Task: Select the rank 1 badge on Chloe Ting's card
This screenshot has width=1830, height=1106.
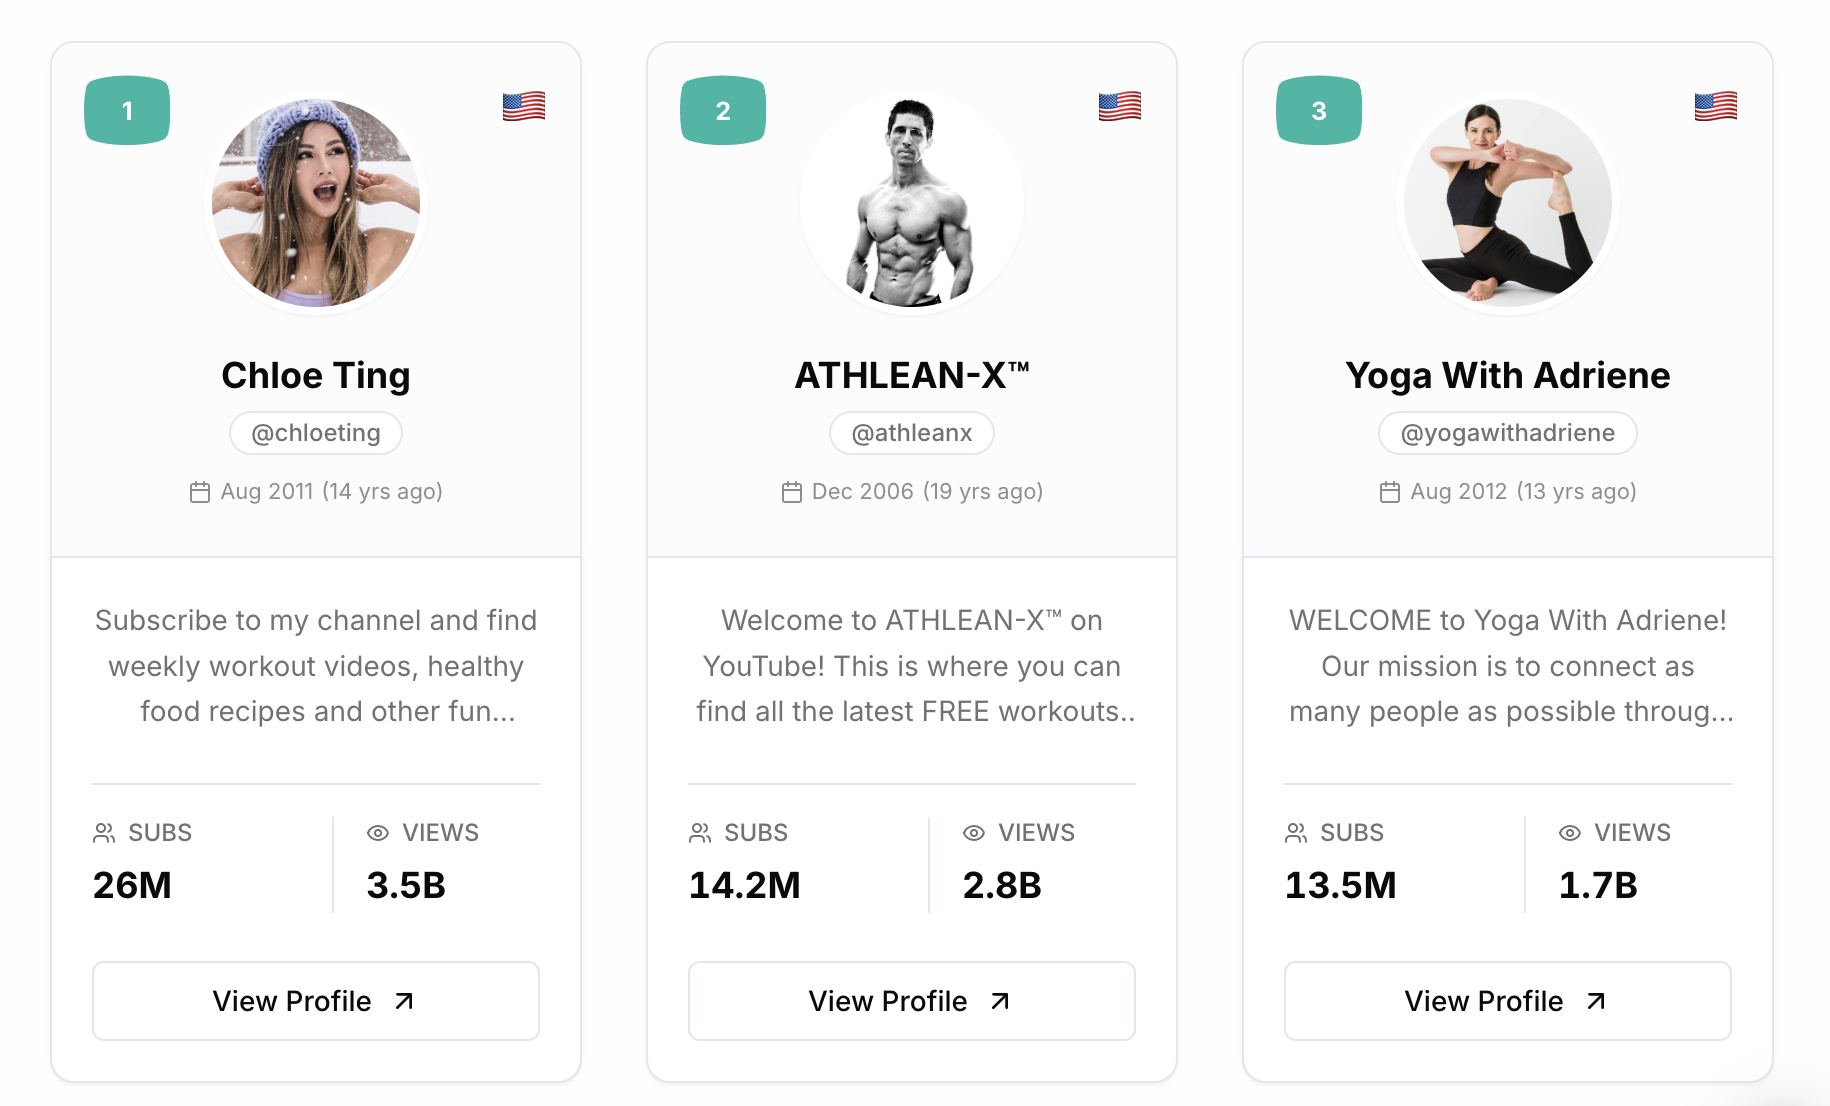Action: tap(127, 111)
